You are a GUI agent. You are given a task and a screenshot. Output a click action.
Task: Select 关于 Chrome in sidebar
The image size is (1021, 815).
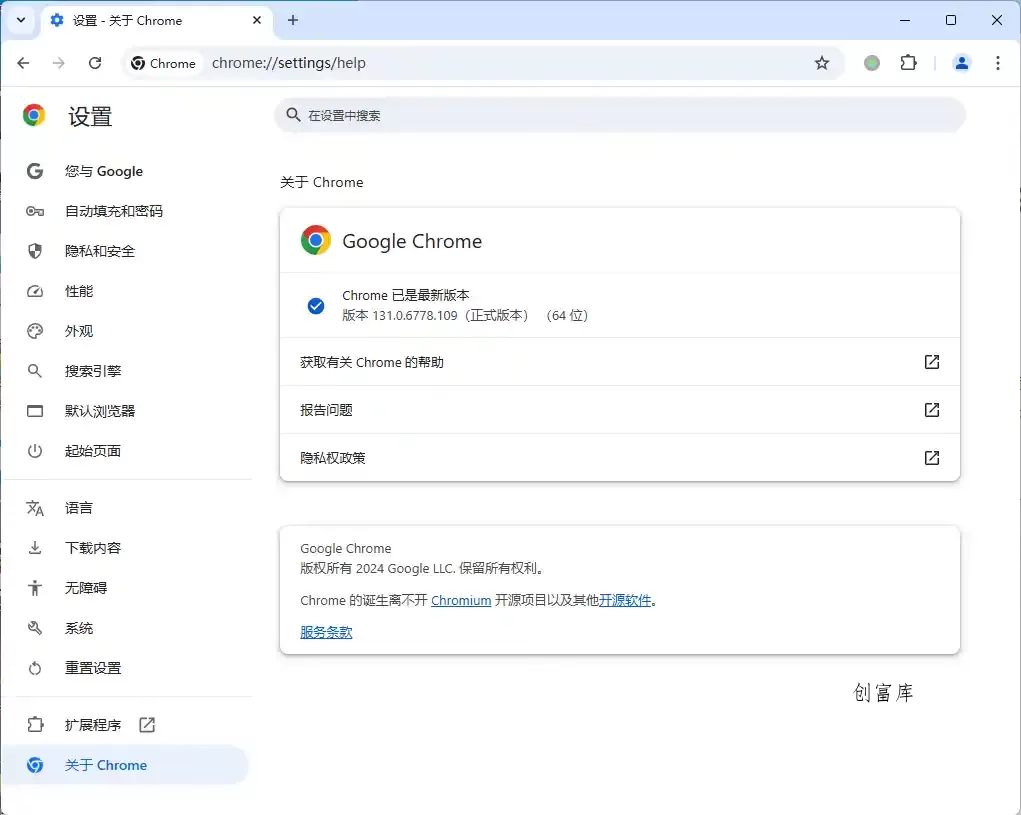tap(127, 765)
